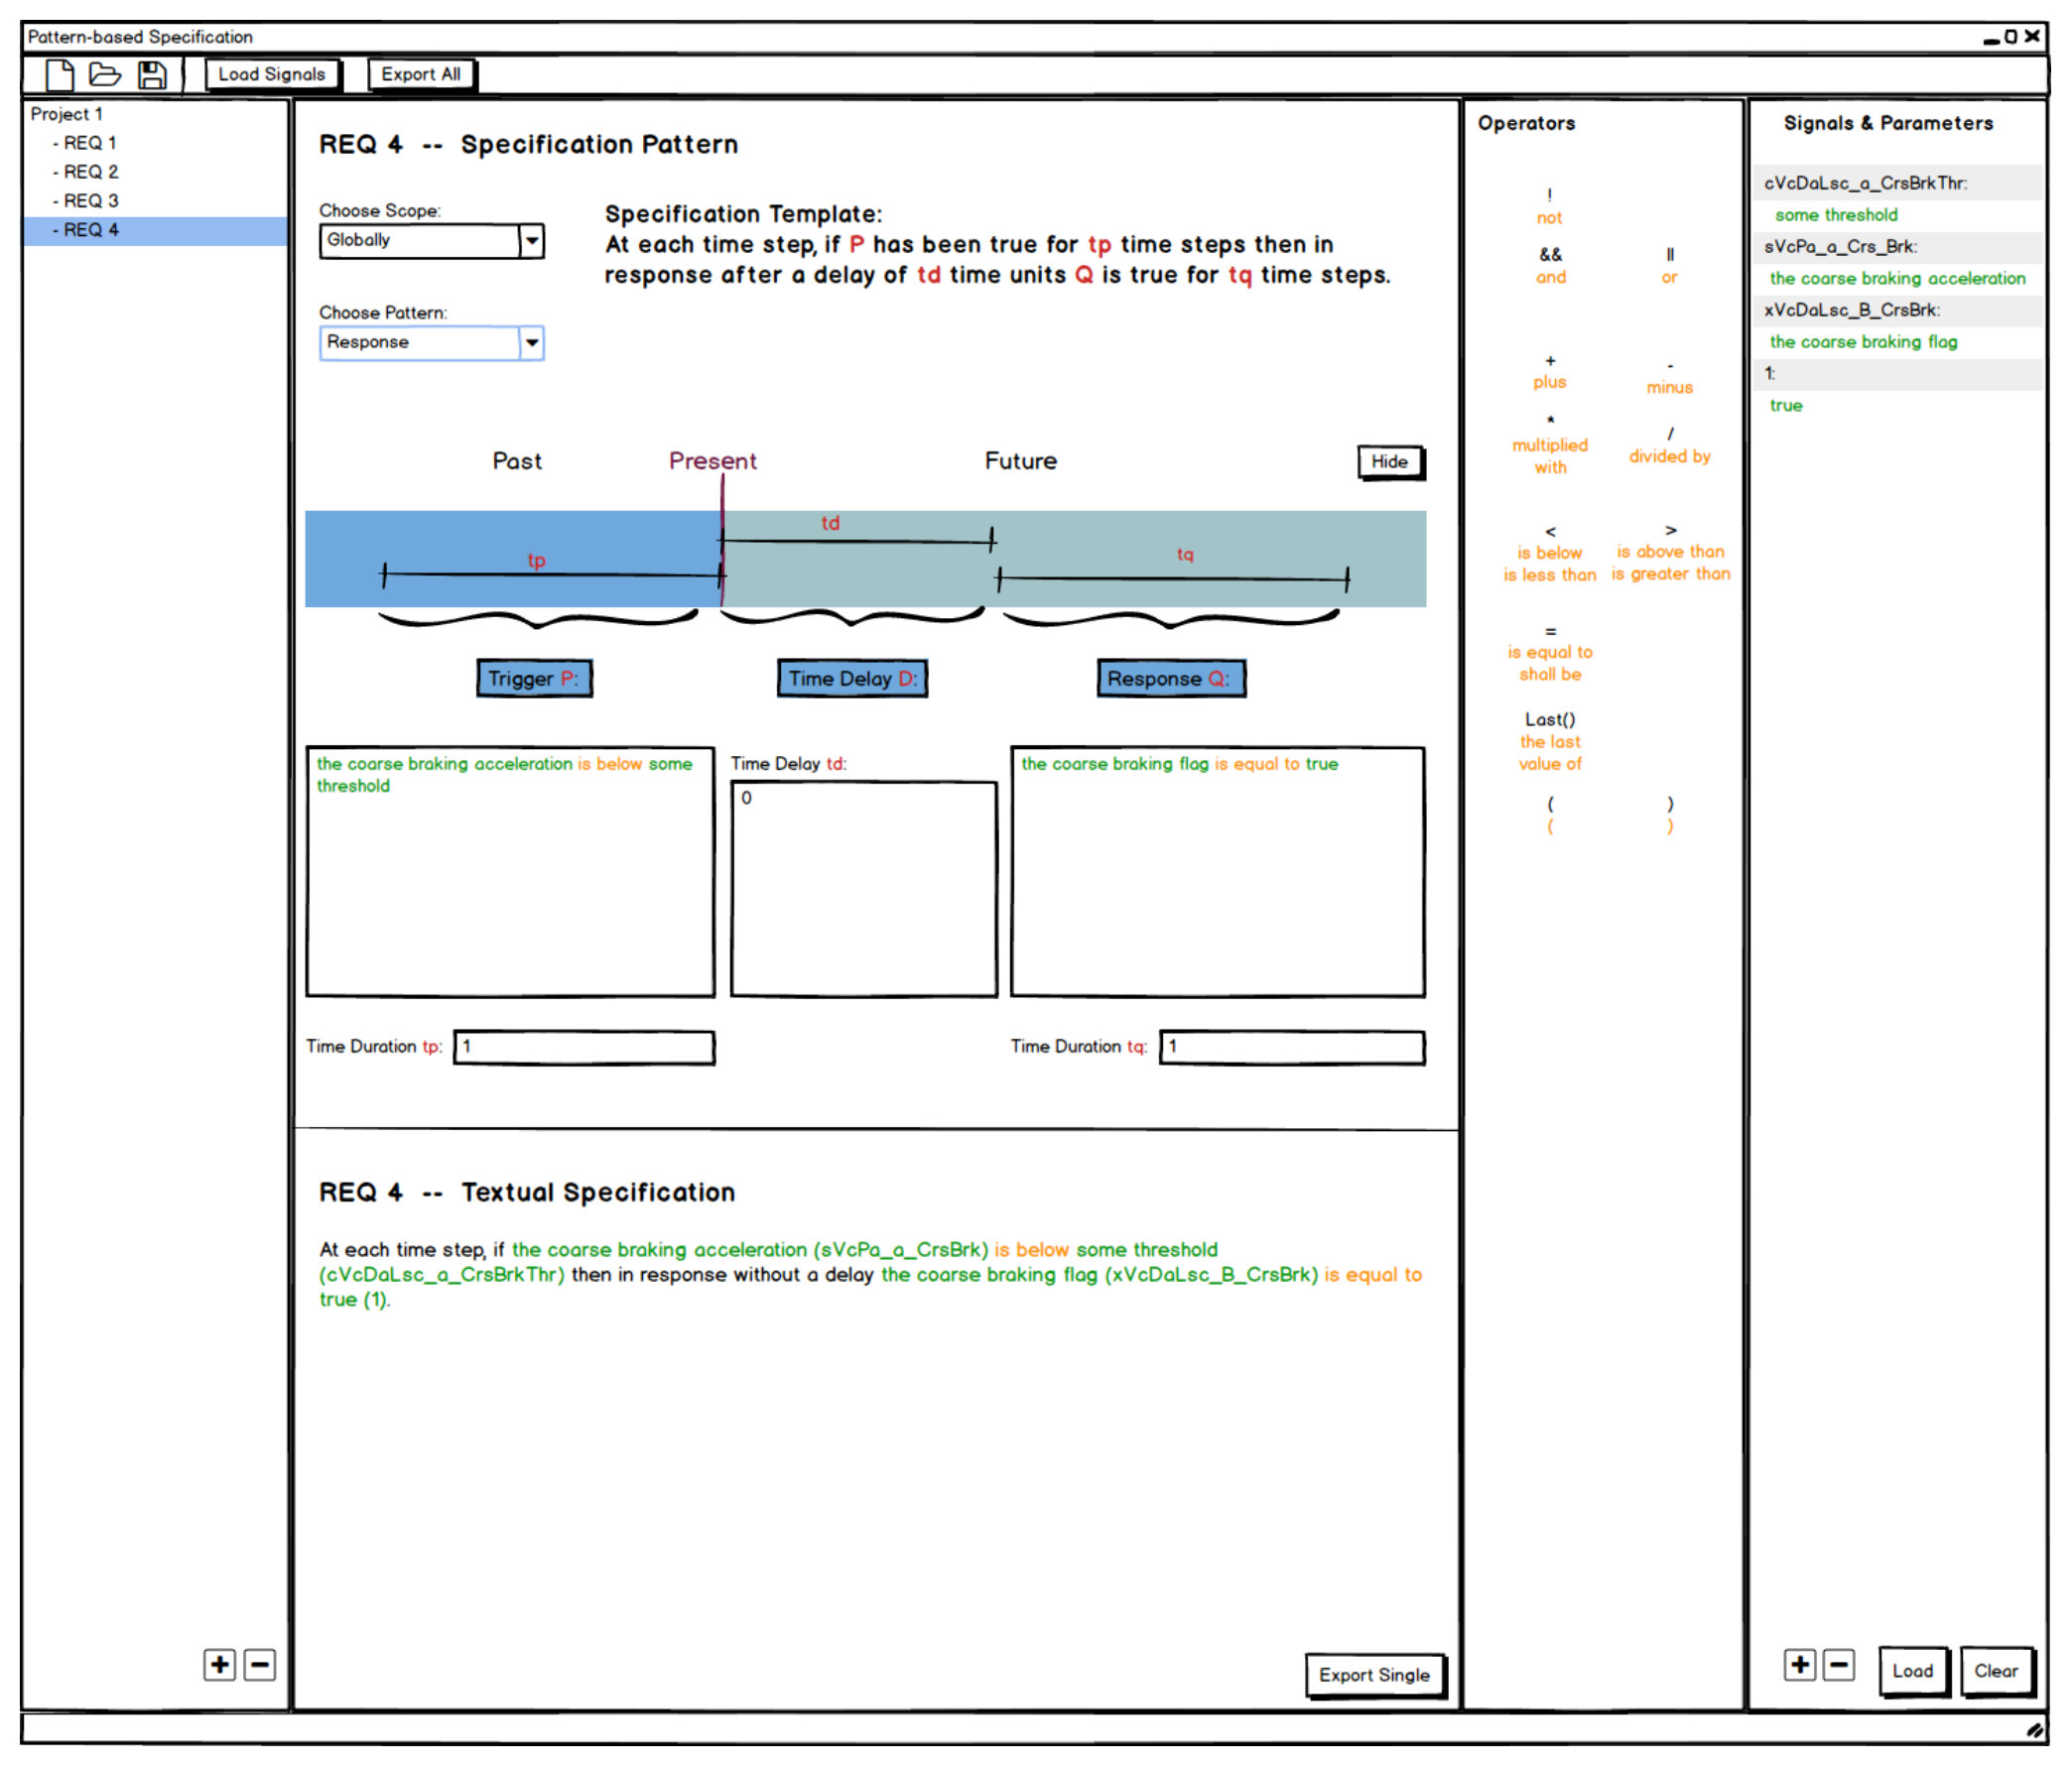Insert the '< is below' operator
Screen dimensions: 2072x1767
pyautogui.click(x=1549, y=554)
